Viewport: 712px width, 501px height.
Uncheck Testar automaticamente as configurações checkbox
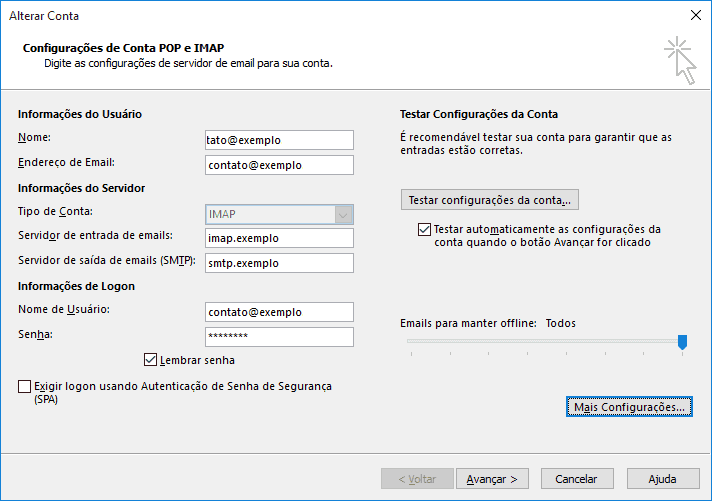tap(424, 229)
